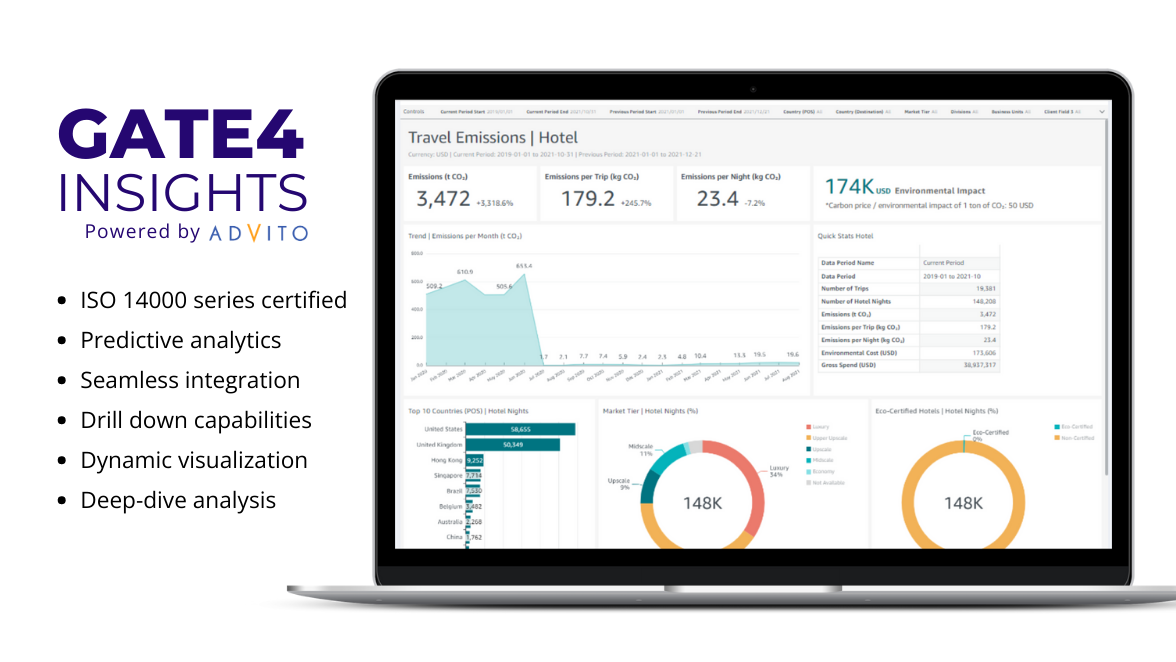Screen dimensions: 1176x662
Task: Click the Upscale legend swatch
Action: pos(808,449)
